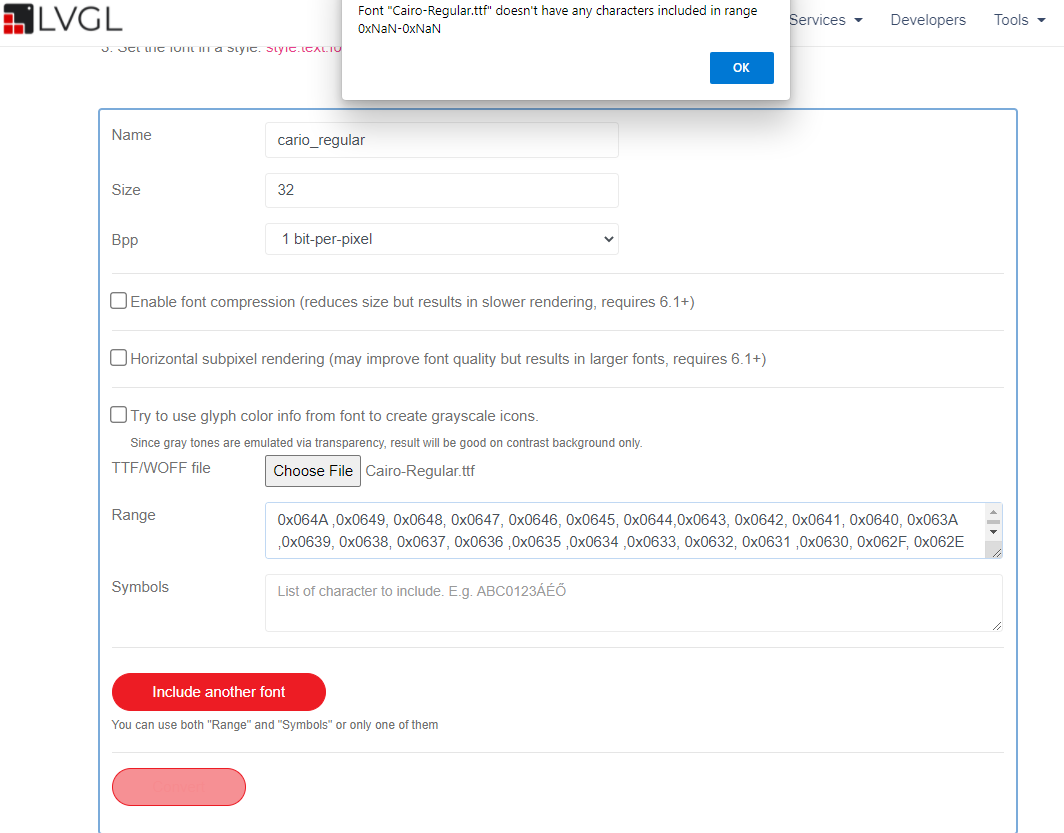Click the "TTF/WOFF file" label
The height and width of the screenshot is (833, 1064).
click(161, 468)
